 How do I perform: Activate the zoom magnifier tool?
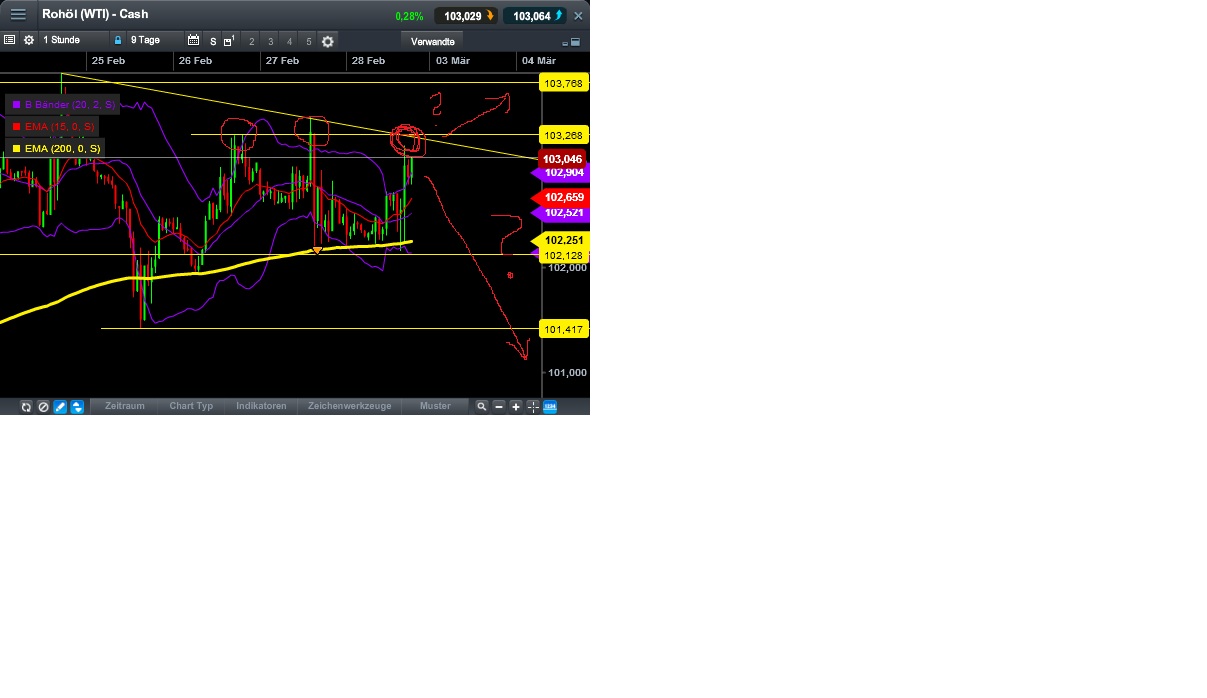coord(481,406)
